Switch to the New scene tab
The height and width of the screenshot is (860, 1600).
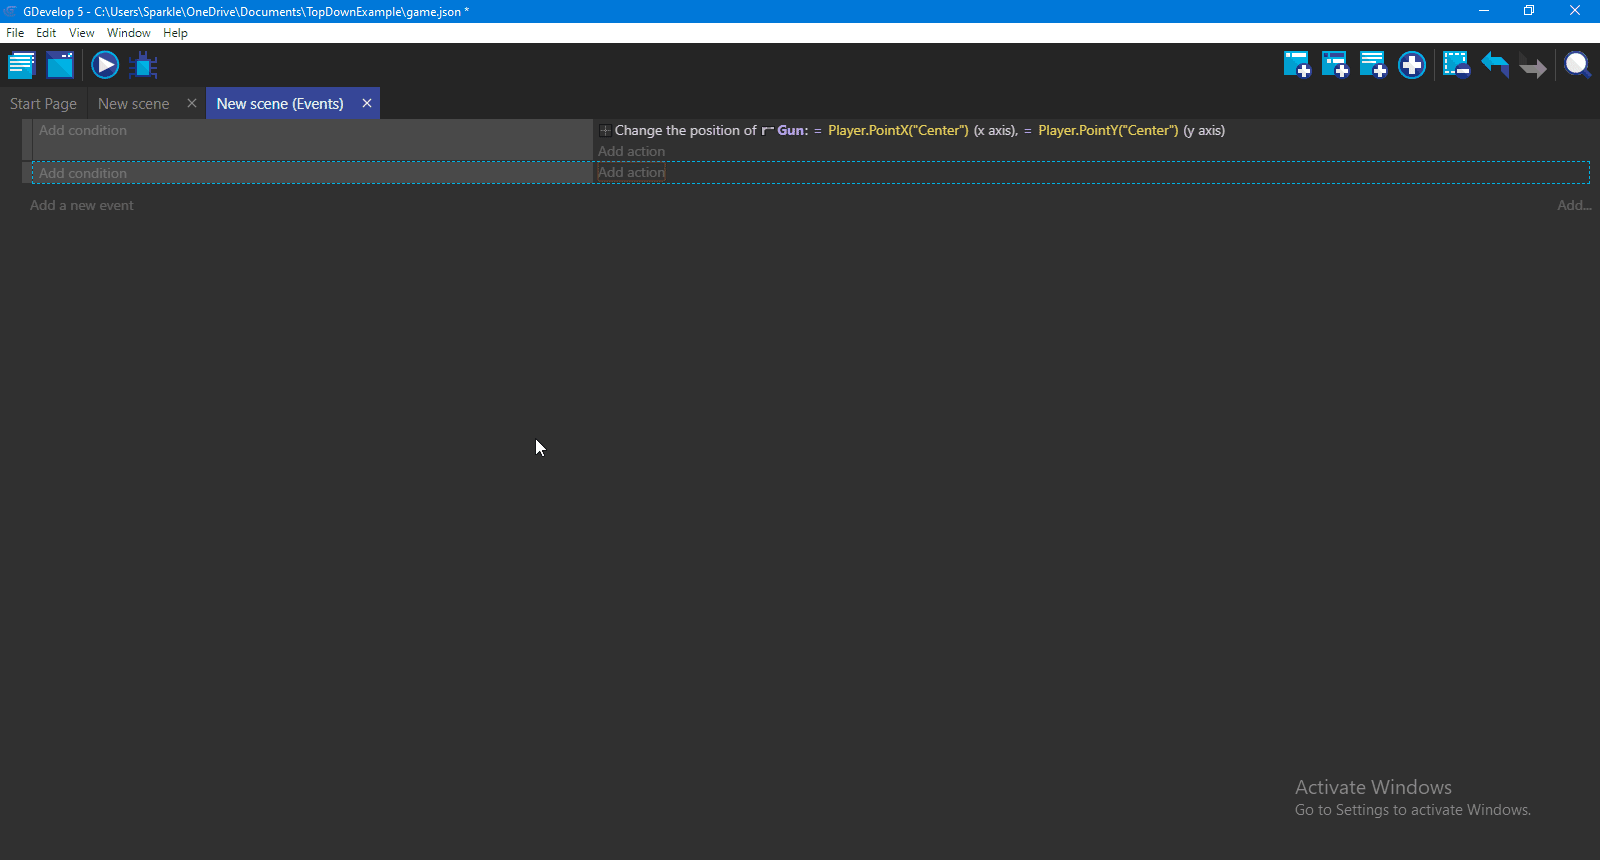tap(133, 104)
